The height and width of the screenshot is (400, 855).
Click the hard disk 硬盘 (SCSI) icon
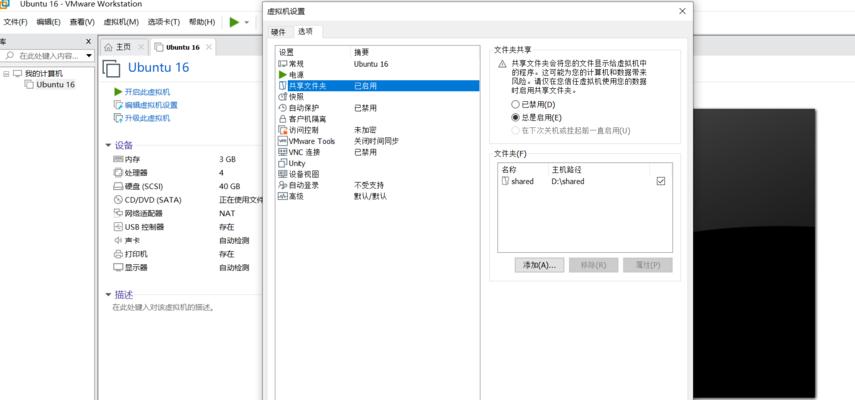pos(118,186)
